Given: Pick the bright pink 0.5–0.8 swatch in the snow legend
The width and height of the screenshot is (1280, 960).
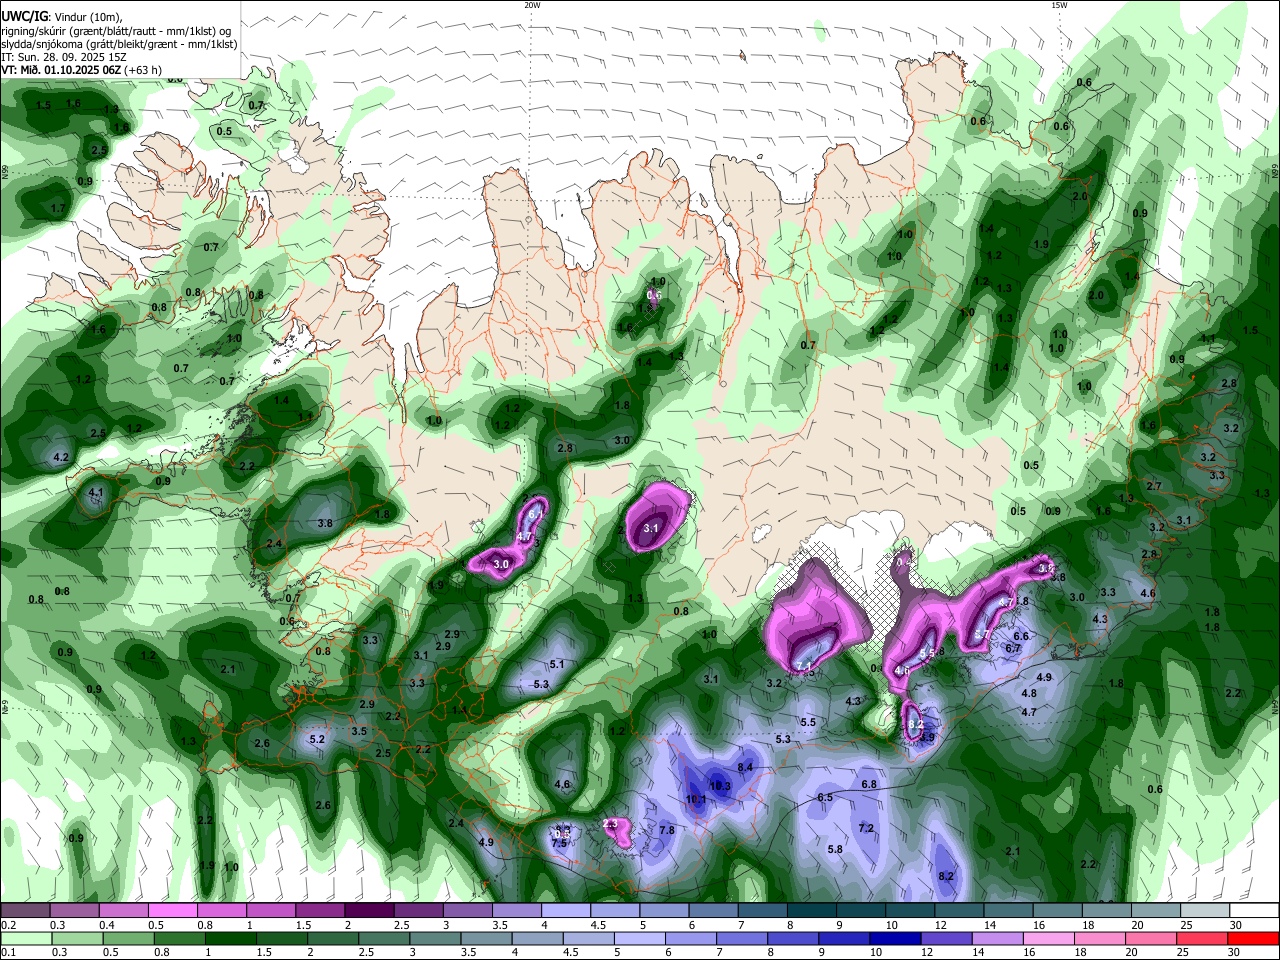Looking at the screenshot, I should click(172, 910).
